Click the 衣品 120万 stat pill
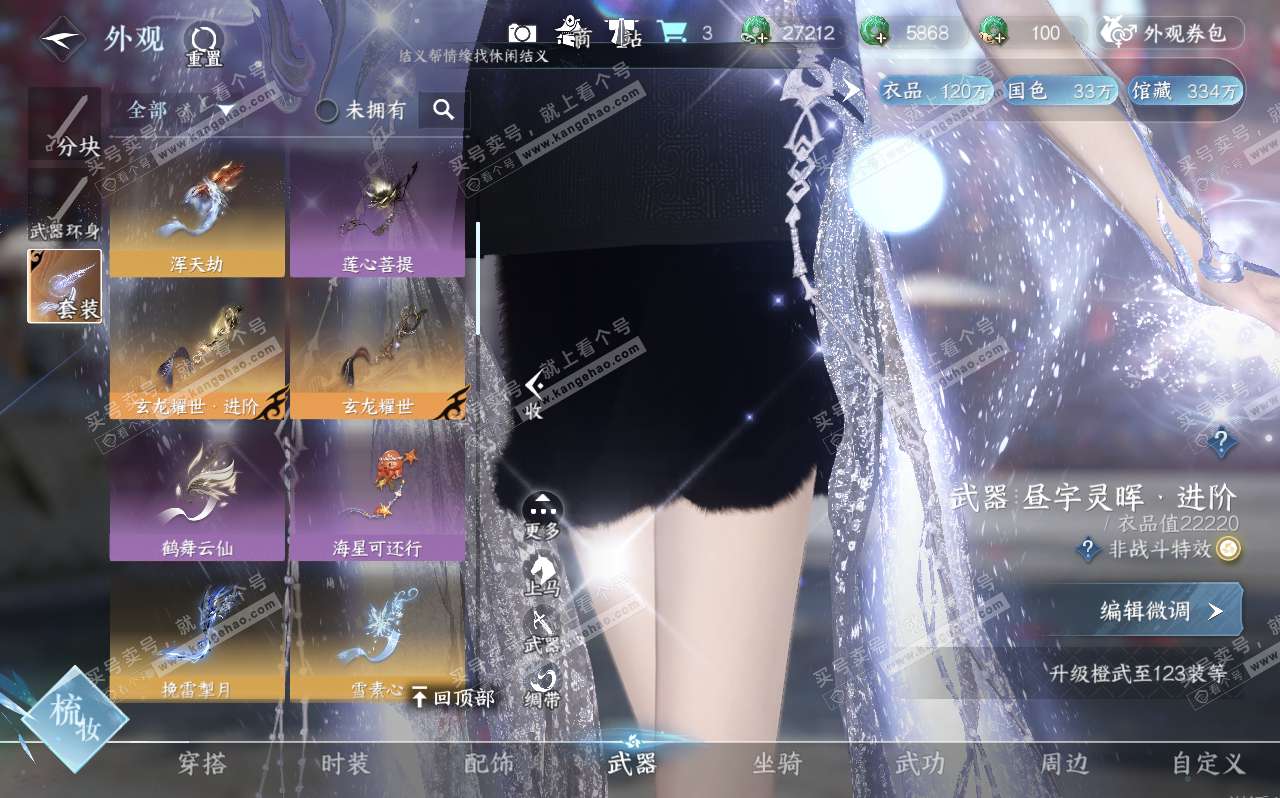1280x798 pixels. (935, 91)
